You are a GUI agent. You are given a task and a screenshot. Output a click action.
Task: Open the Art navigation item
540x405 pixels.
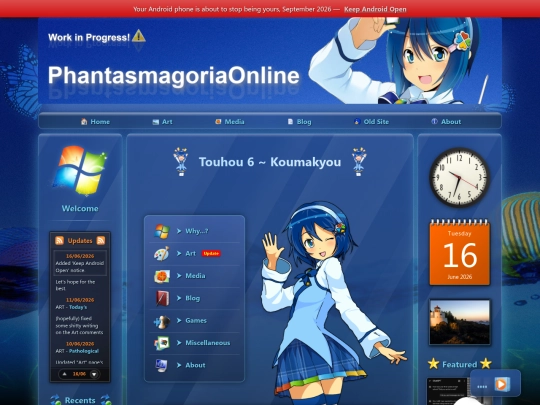[162, 122]
